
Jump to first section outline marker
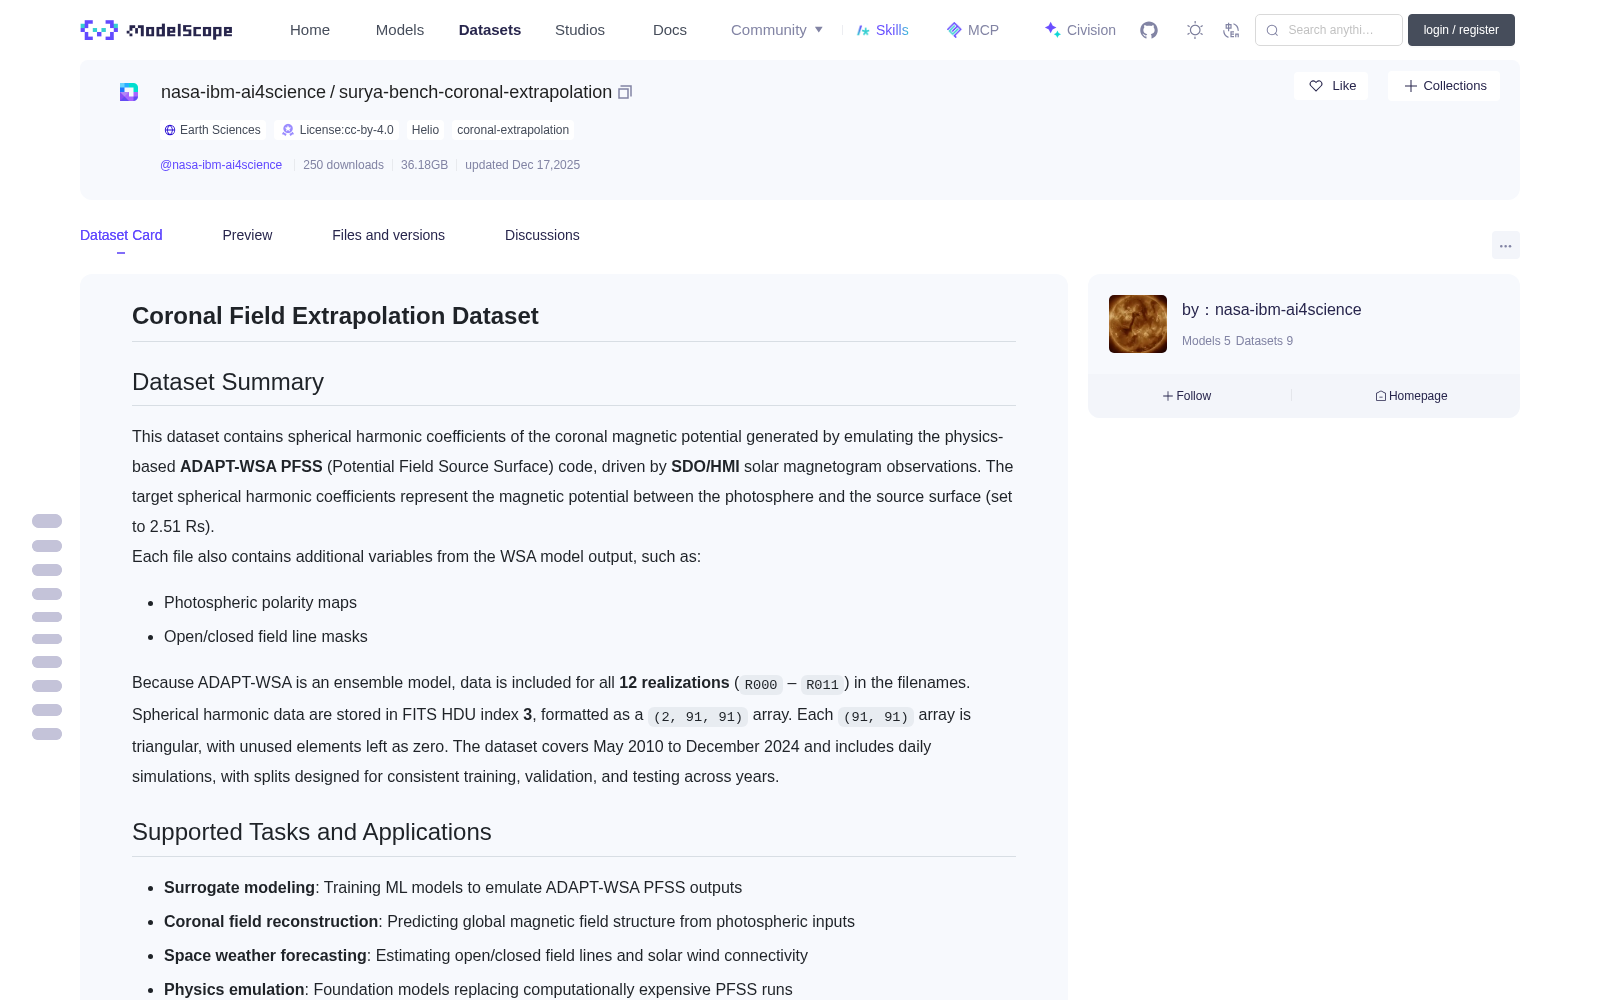point(47,521)
